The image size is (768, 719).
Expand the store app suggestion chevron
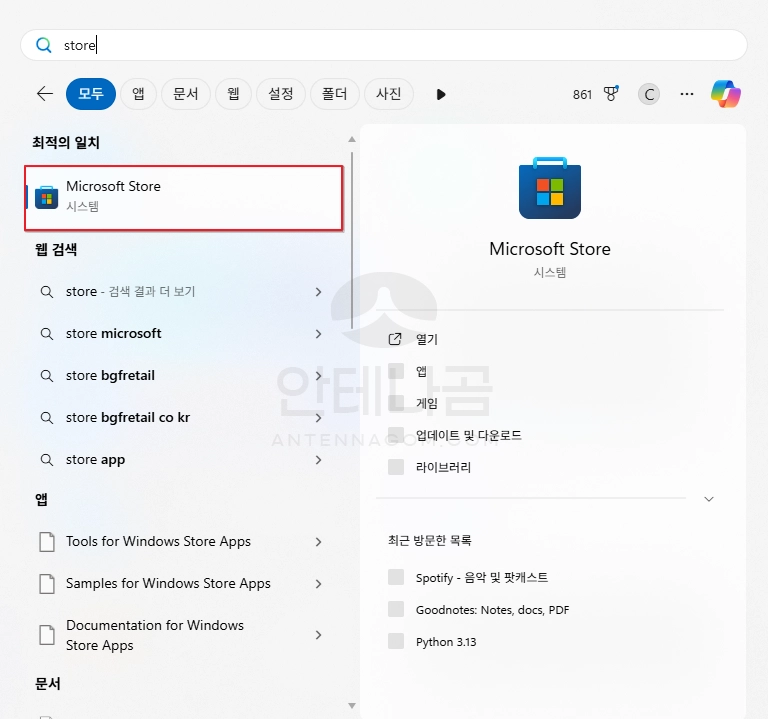319,460
